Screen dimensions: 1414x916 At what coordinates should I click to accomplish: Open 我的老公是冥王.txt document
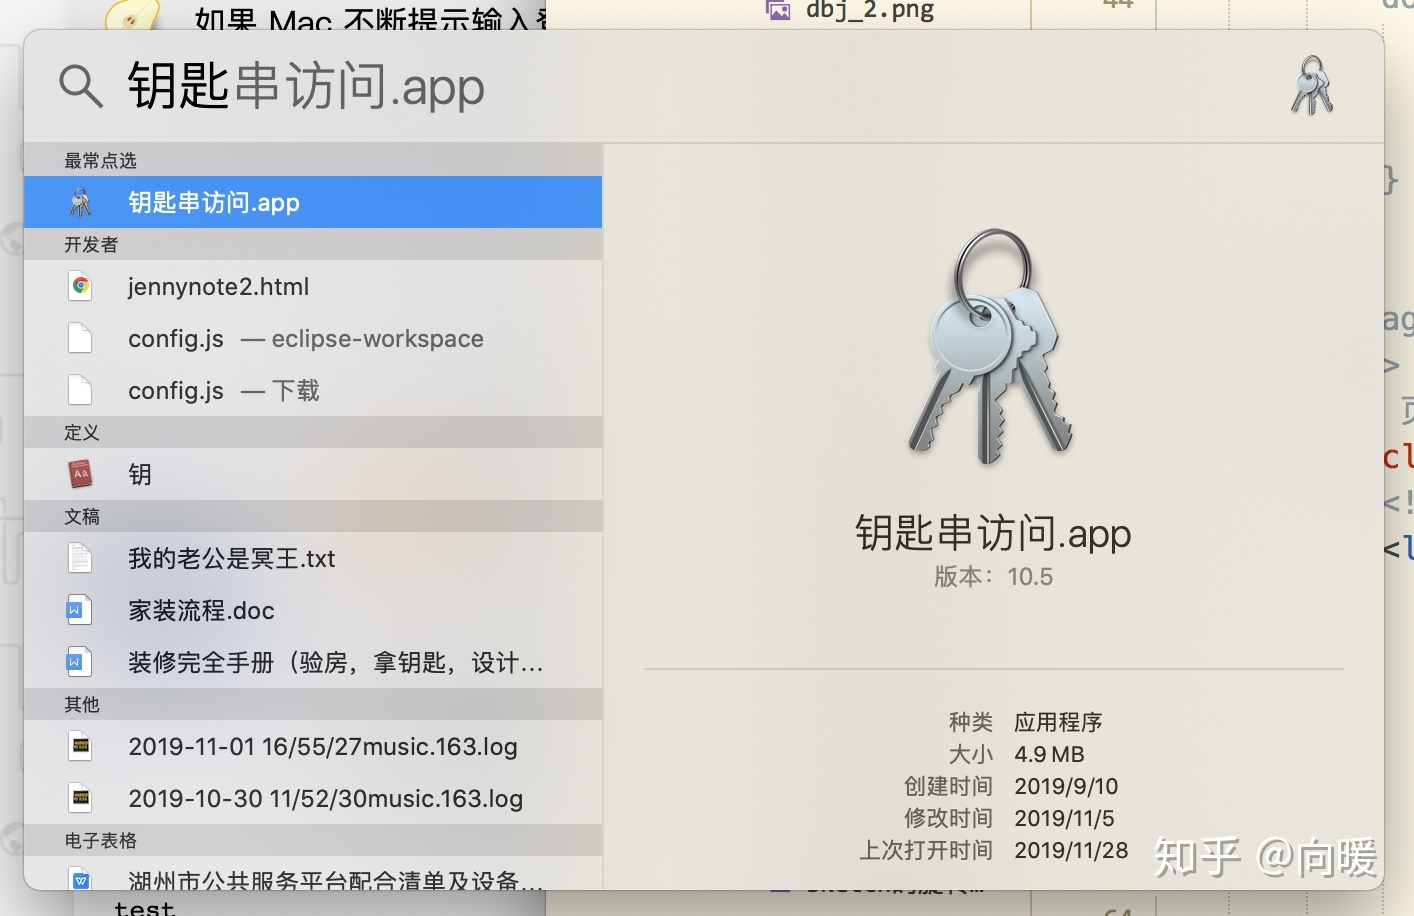[x=313, y=559]
